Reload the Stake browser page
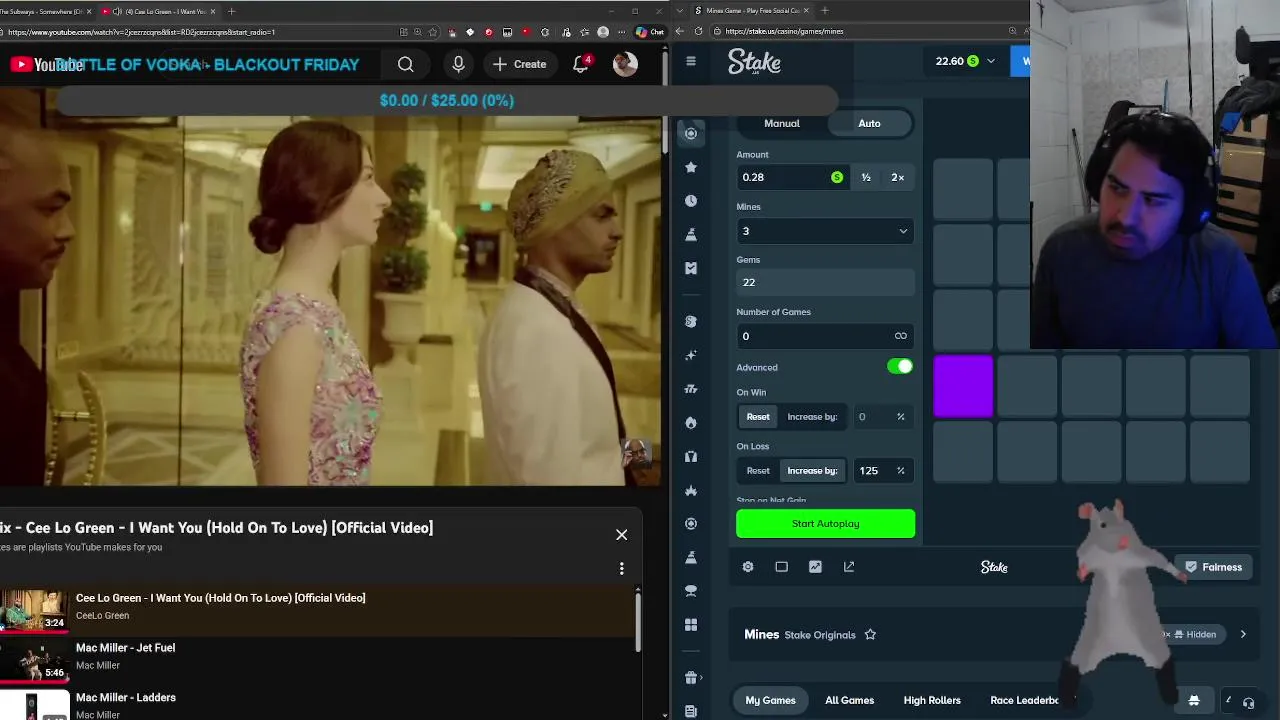Image resolution: width=1280 pixels, height=720 pixels. [x=698, y=31]
